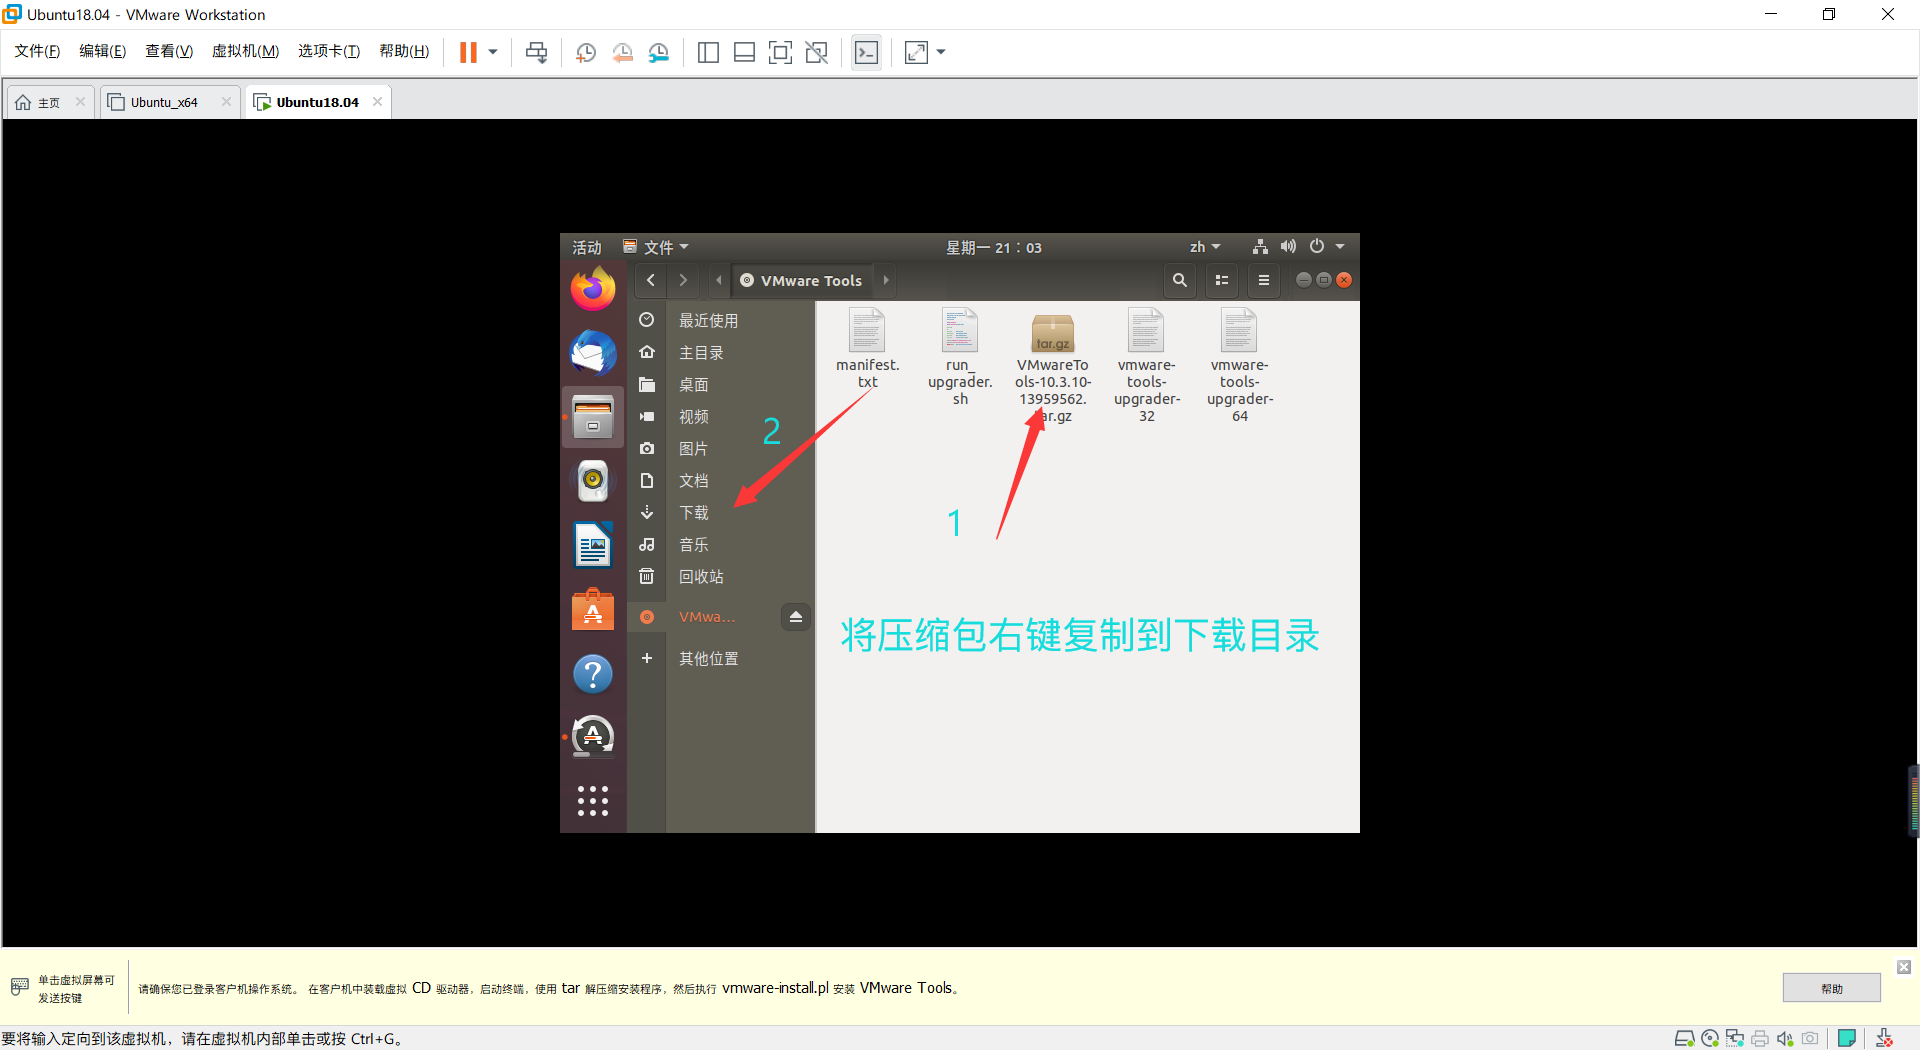The height and width of the screenshot is (1050, 1920).
Task: Open Ubuntu Software from the dock
Action: click(x=593, y=610)
